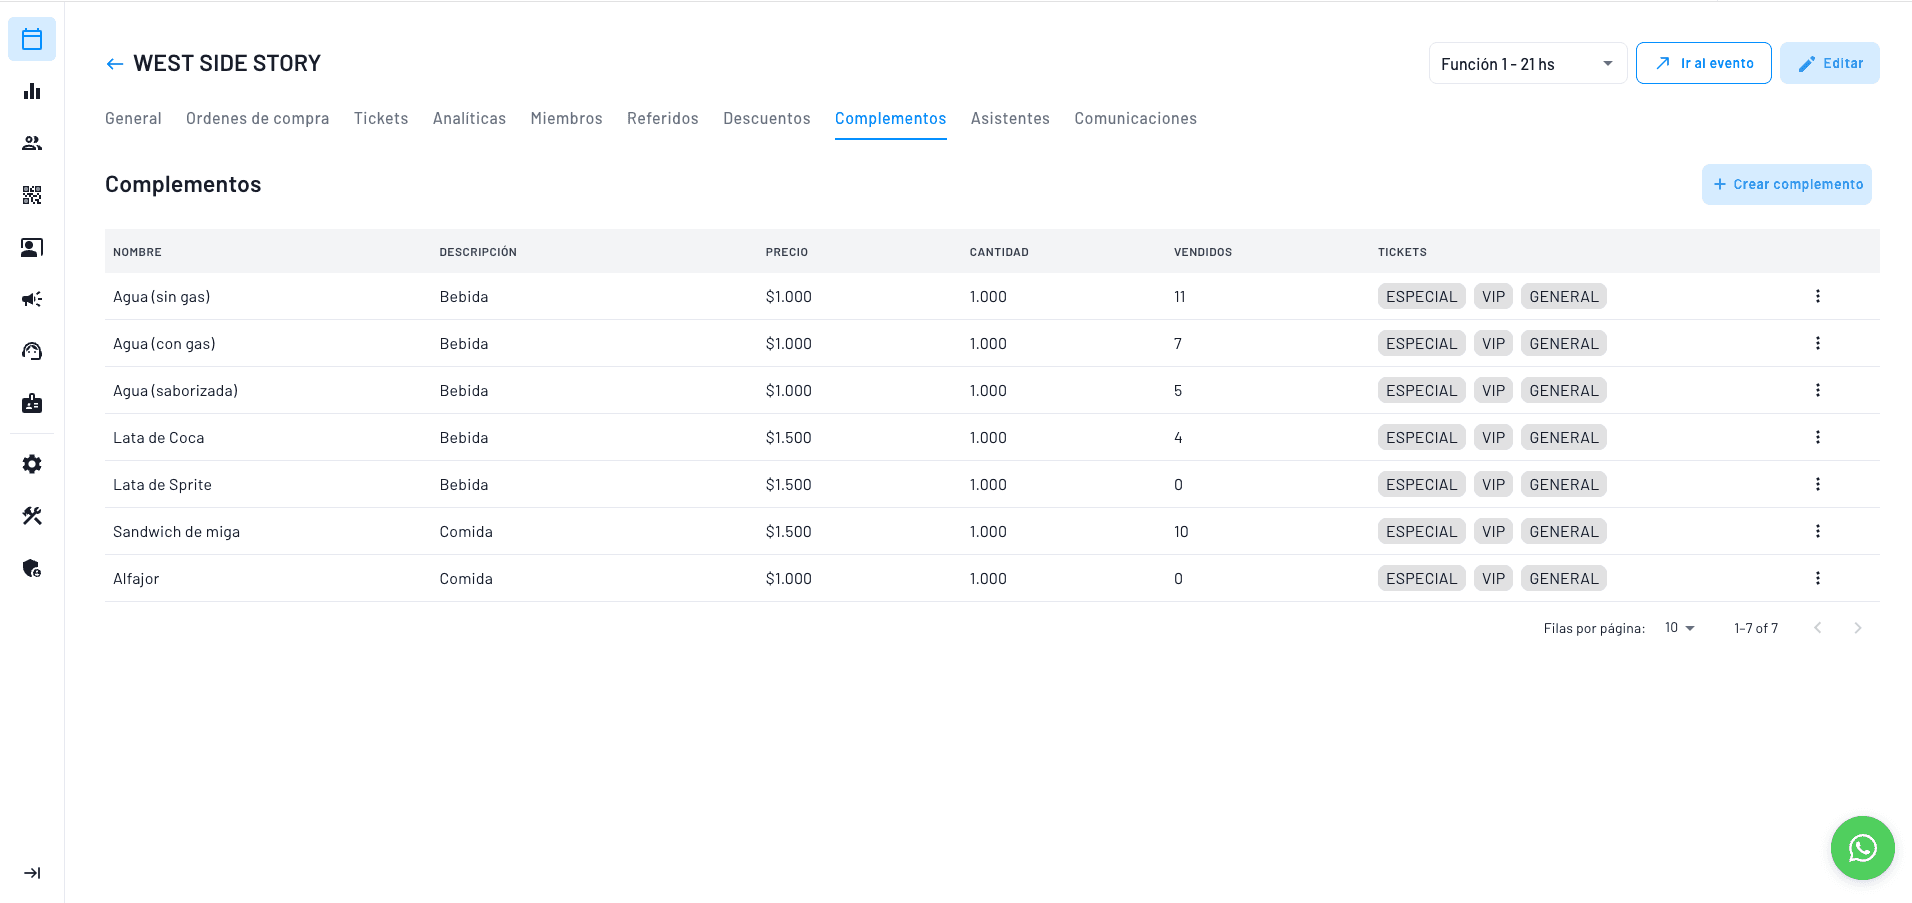Switch to the Descuentos tab

tap(766, 118)
